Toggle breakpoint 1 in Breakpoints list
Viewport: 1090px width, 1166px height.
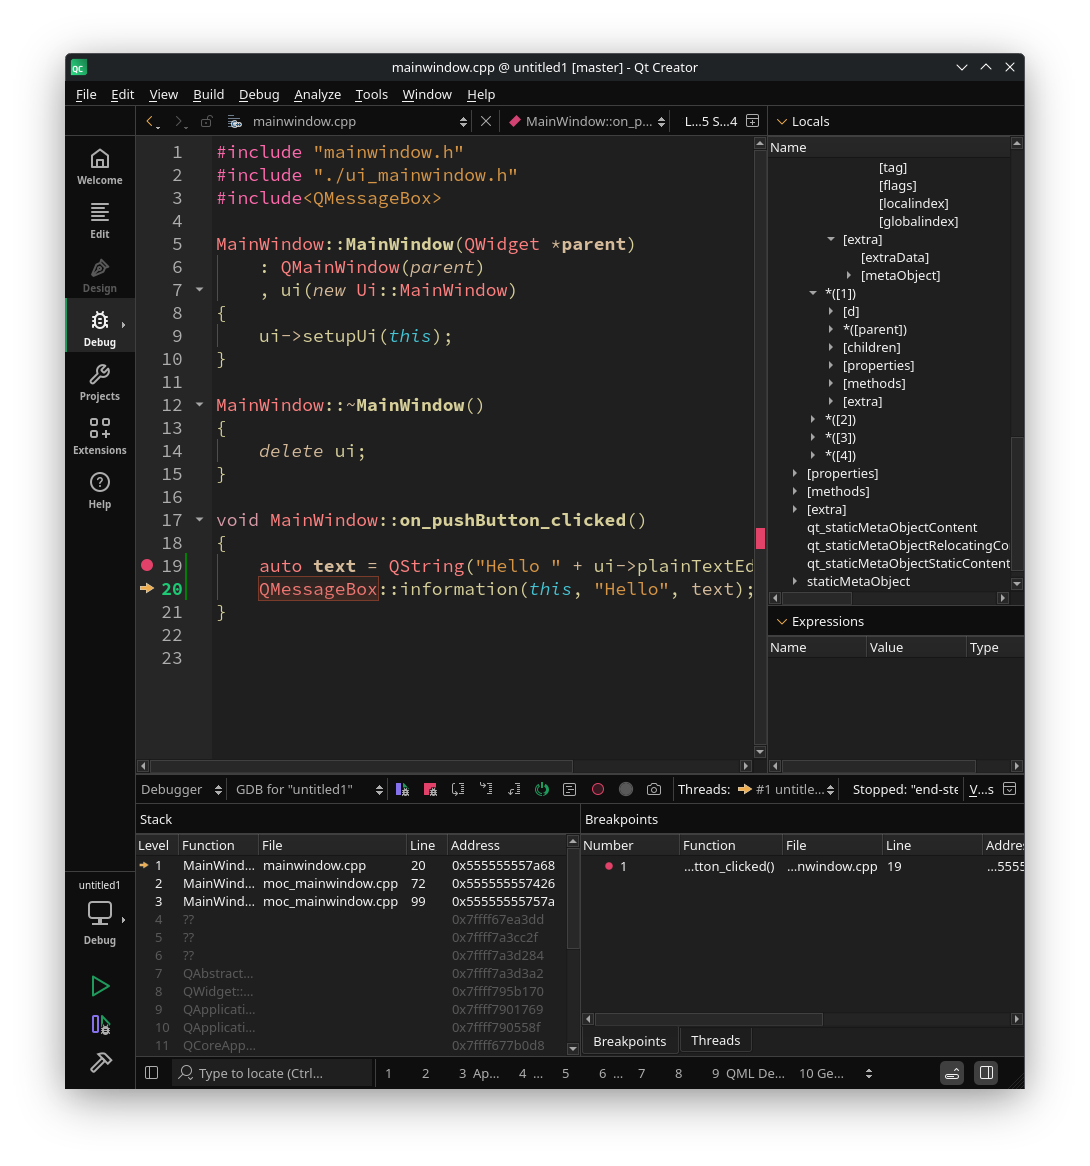pos(608,866)
